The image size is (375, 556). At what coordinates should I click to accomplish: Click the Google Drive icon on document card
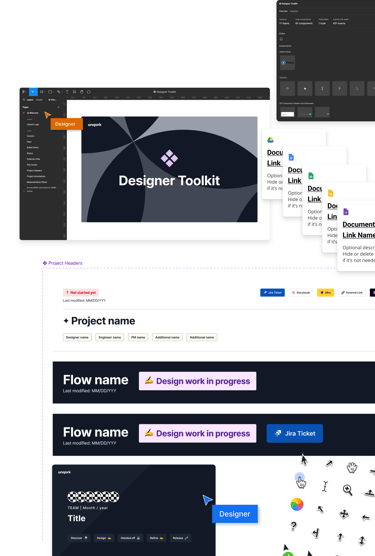[270, 140]
